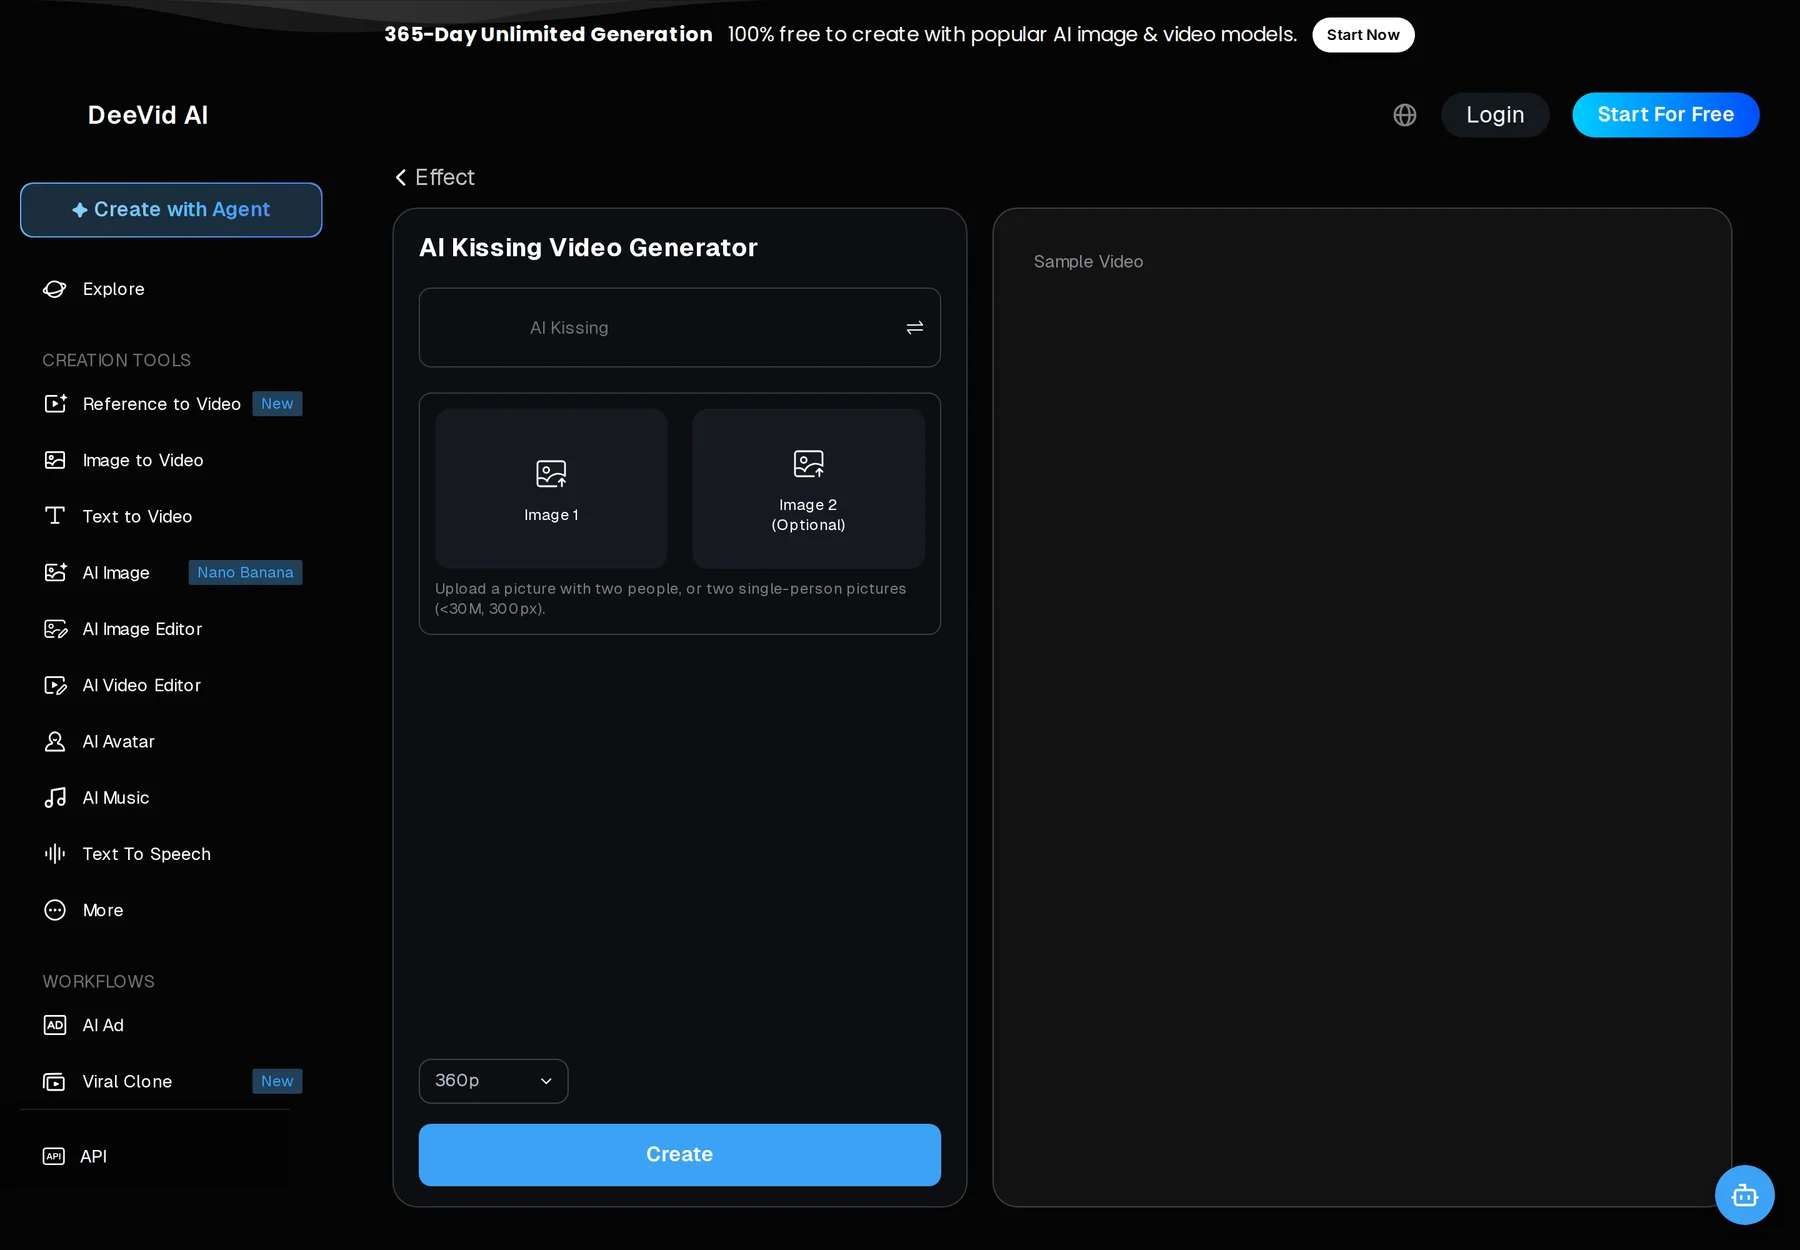The height and width of the screenshot is (1250, 1800).
Task: Click the Text to Video icon
Action: [55, 516]
